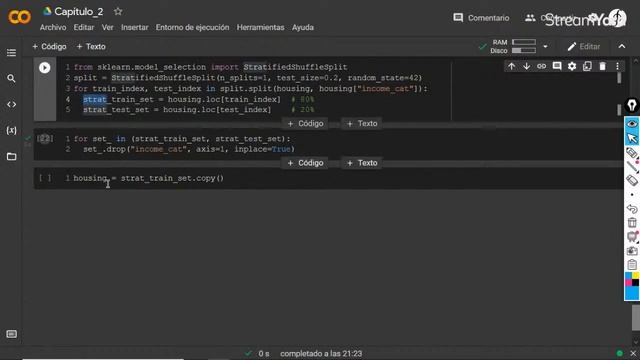Viewport: 640px width, 360px height.
Task: Insert Código below the second cell
Action: pyautogui.click(x=305, y=163)
